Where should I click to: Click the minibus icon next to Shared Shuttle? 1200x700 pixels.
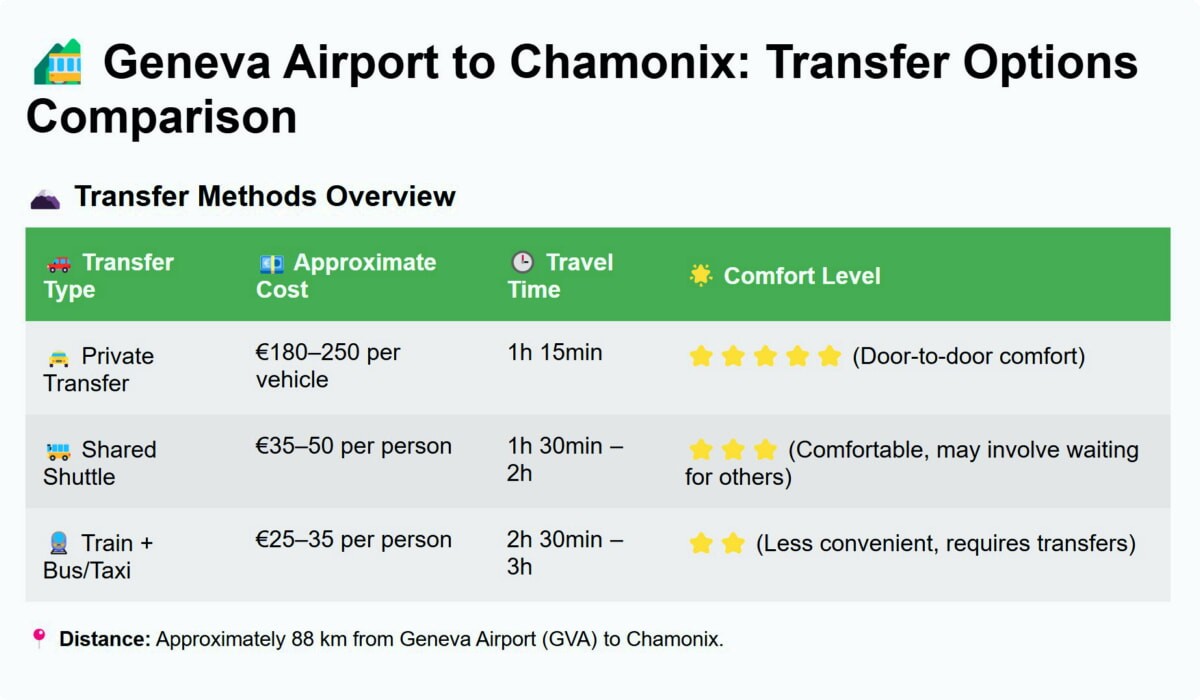click(58, 451)
